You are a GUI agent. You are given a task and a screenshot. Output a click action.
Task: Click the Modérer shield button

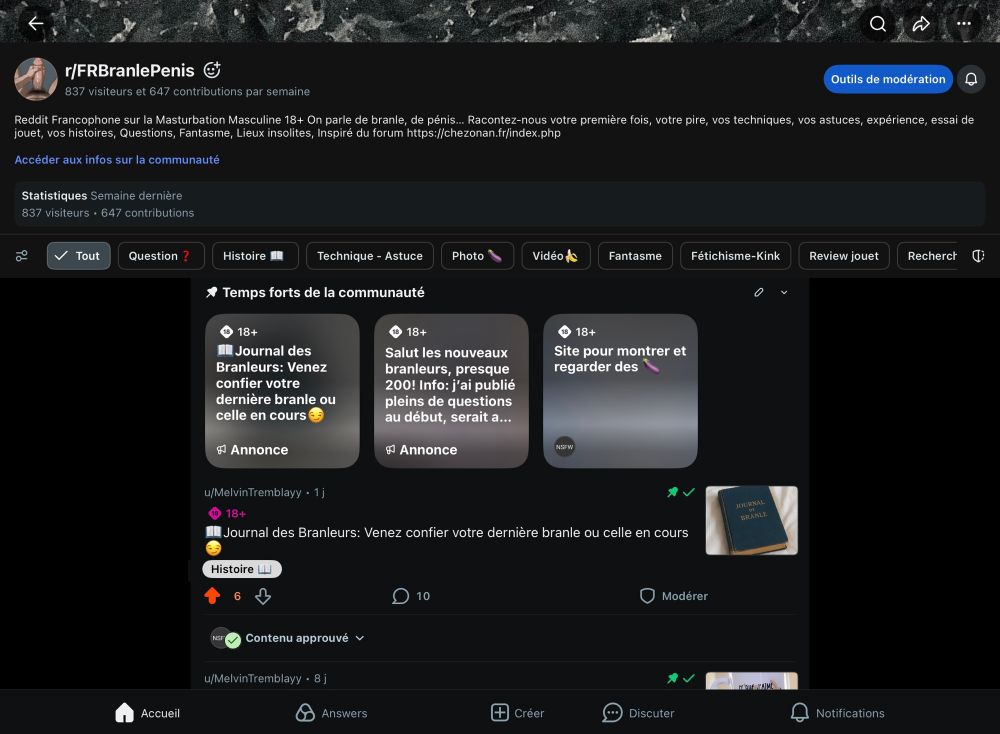click(x=673, y=596)
